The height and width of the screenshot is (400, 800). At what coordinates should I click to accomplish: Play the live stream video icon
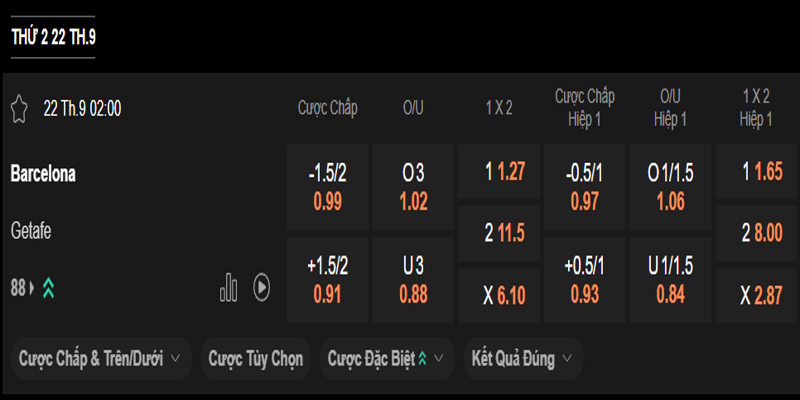(261, 288)
